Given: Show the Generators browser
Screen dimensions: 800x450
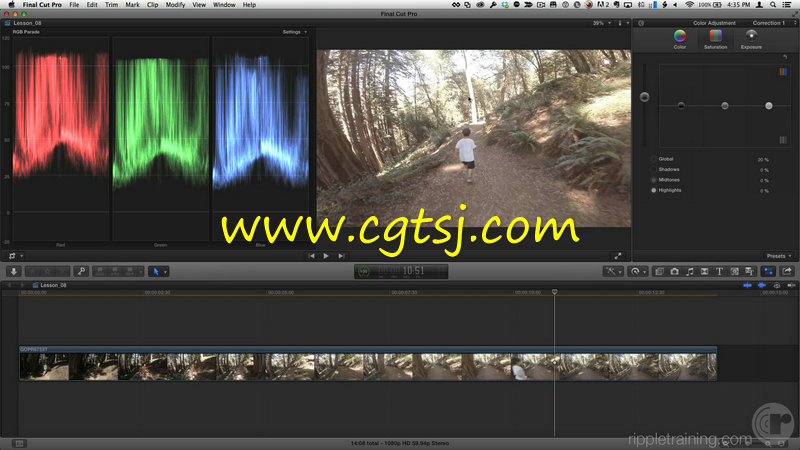Looking at the screenshot, I should coord(735,271).
